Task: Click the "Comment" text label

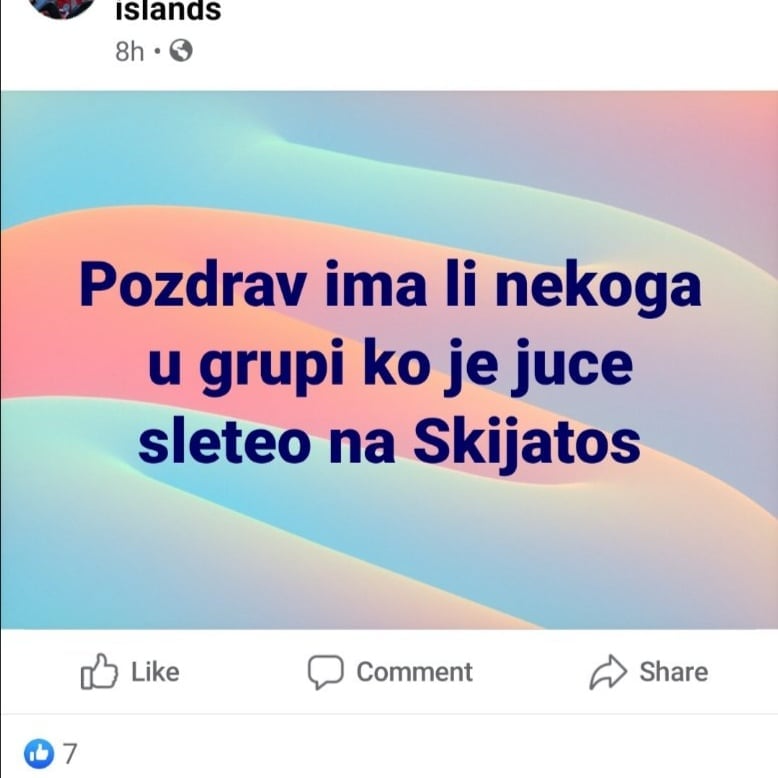Action: coord(414,672)
